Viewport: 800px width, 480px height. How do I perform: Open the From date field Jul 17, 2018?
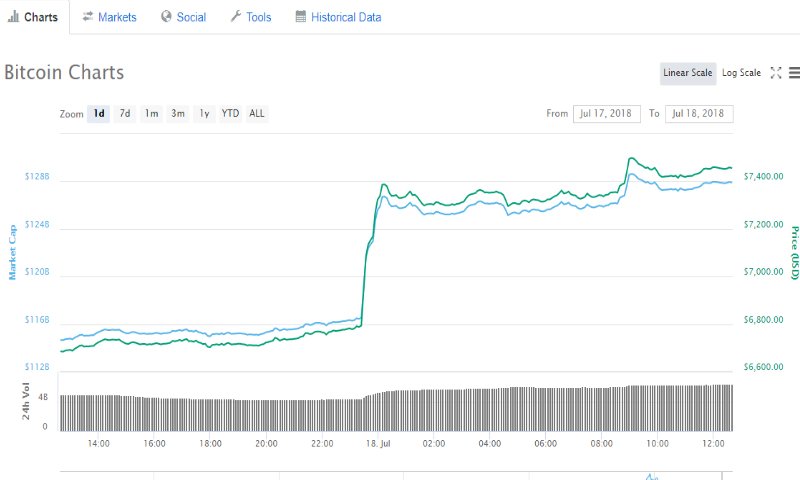click(607, 114)
